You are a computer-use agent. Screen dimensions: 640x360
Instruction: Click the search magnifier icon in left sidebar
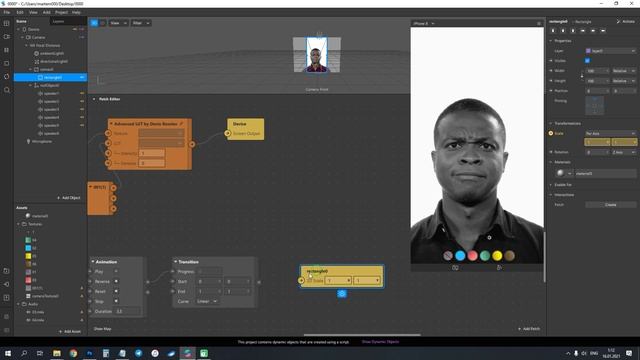[7, 90]
